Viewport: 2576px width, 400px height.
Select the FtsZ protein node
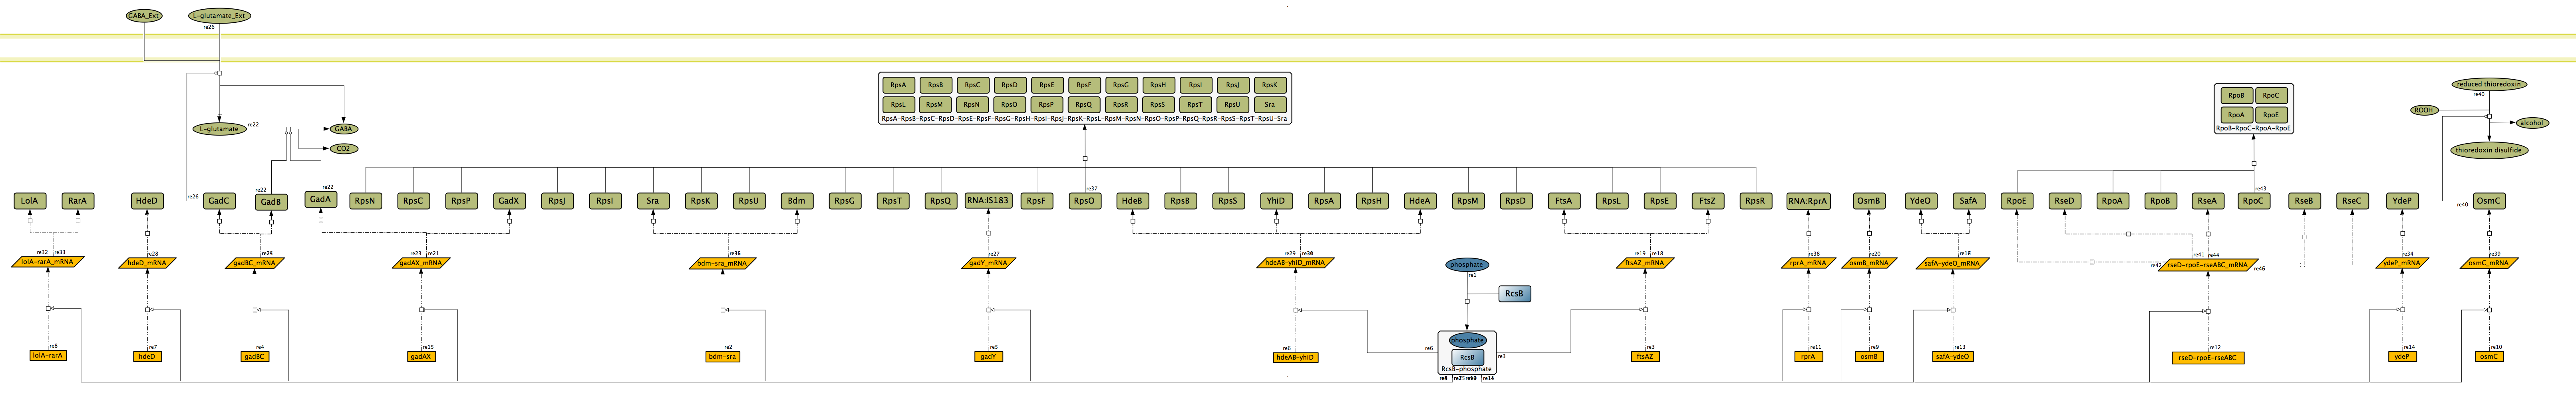(x=1707, y=201)
